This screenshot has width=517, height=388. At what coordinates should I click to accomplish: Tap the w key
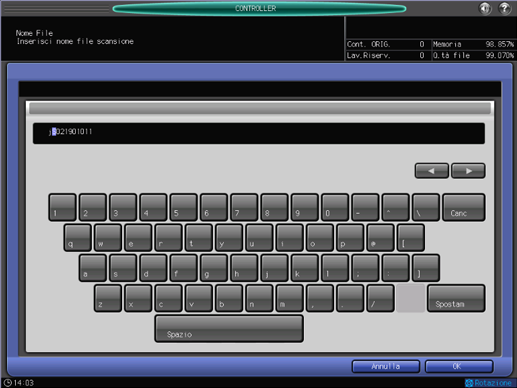pyautogui.click(x=108, y=238)
